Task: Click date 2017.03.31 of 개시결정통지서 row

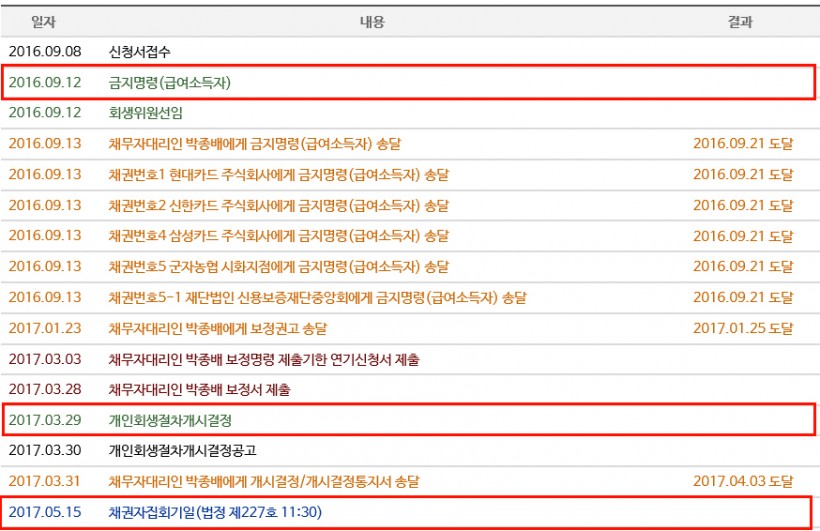Action: tap(45, 481)
